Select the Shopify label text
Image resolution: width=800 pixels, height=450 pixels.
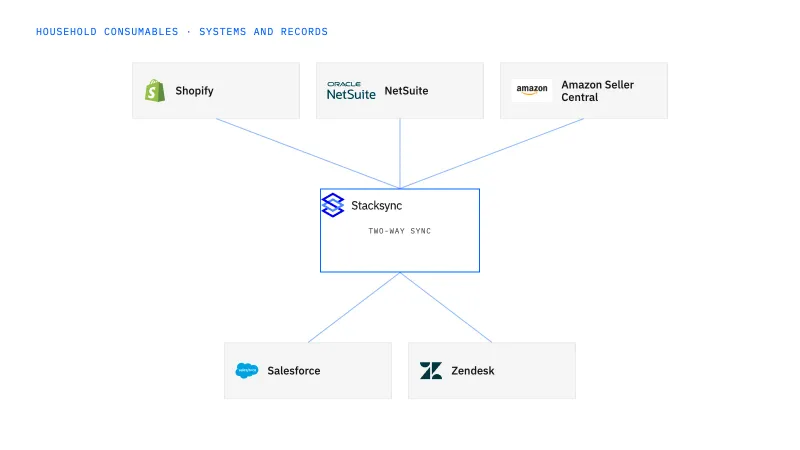[194, 91]
